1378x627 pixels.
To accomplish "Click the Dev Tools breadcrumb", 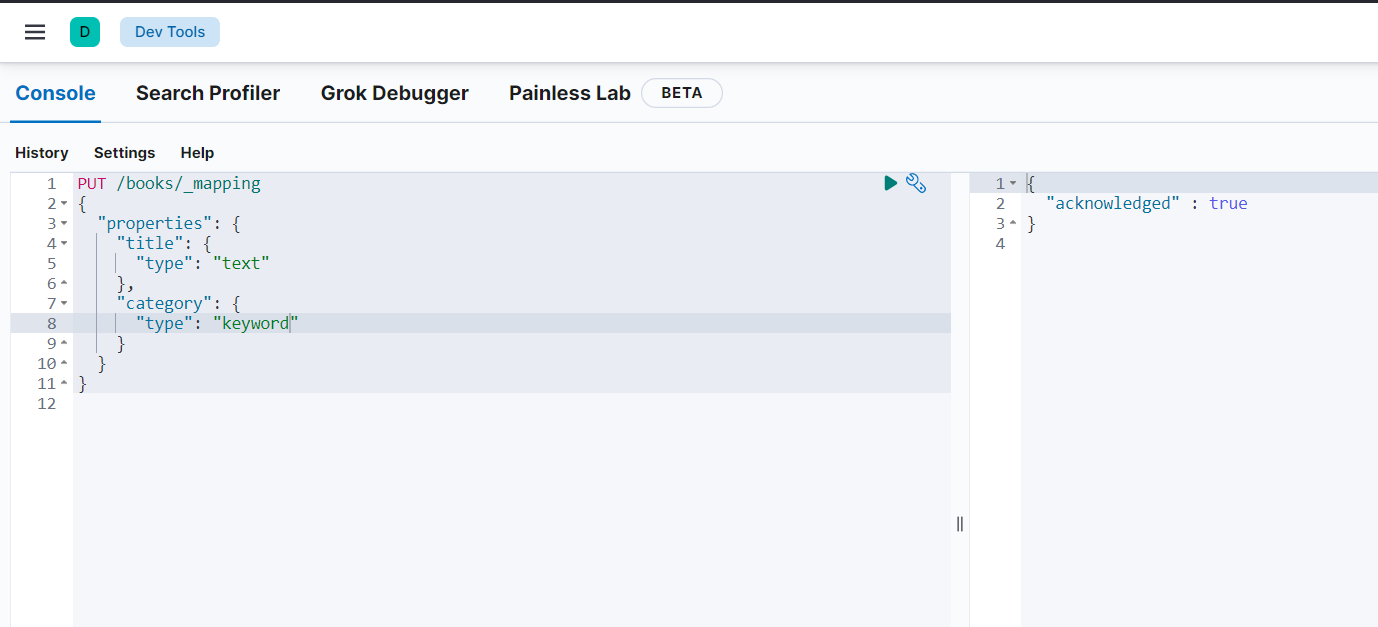I will (170, 32).
